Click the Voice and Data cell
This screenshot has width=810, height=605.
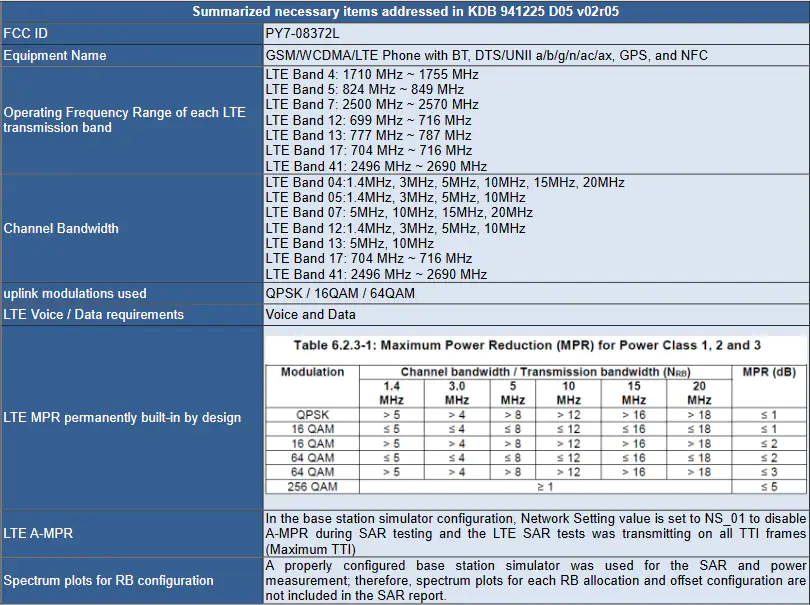310,315
